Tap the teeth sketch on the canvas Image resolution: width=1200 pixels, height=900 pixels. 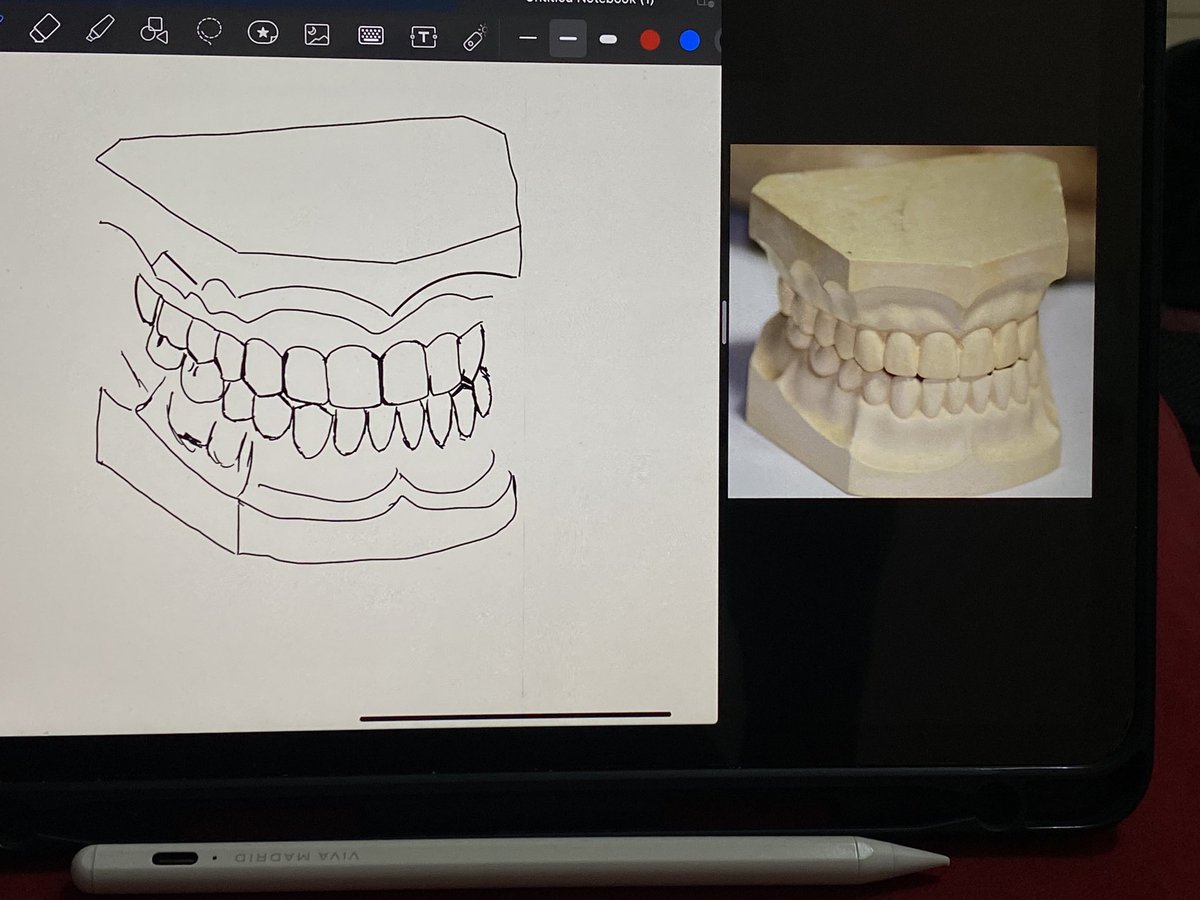point(310,338)
